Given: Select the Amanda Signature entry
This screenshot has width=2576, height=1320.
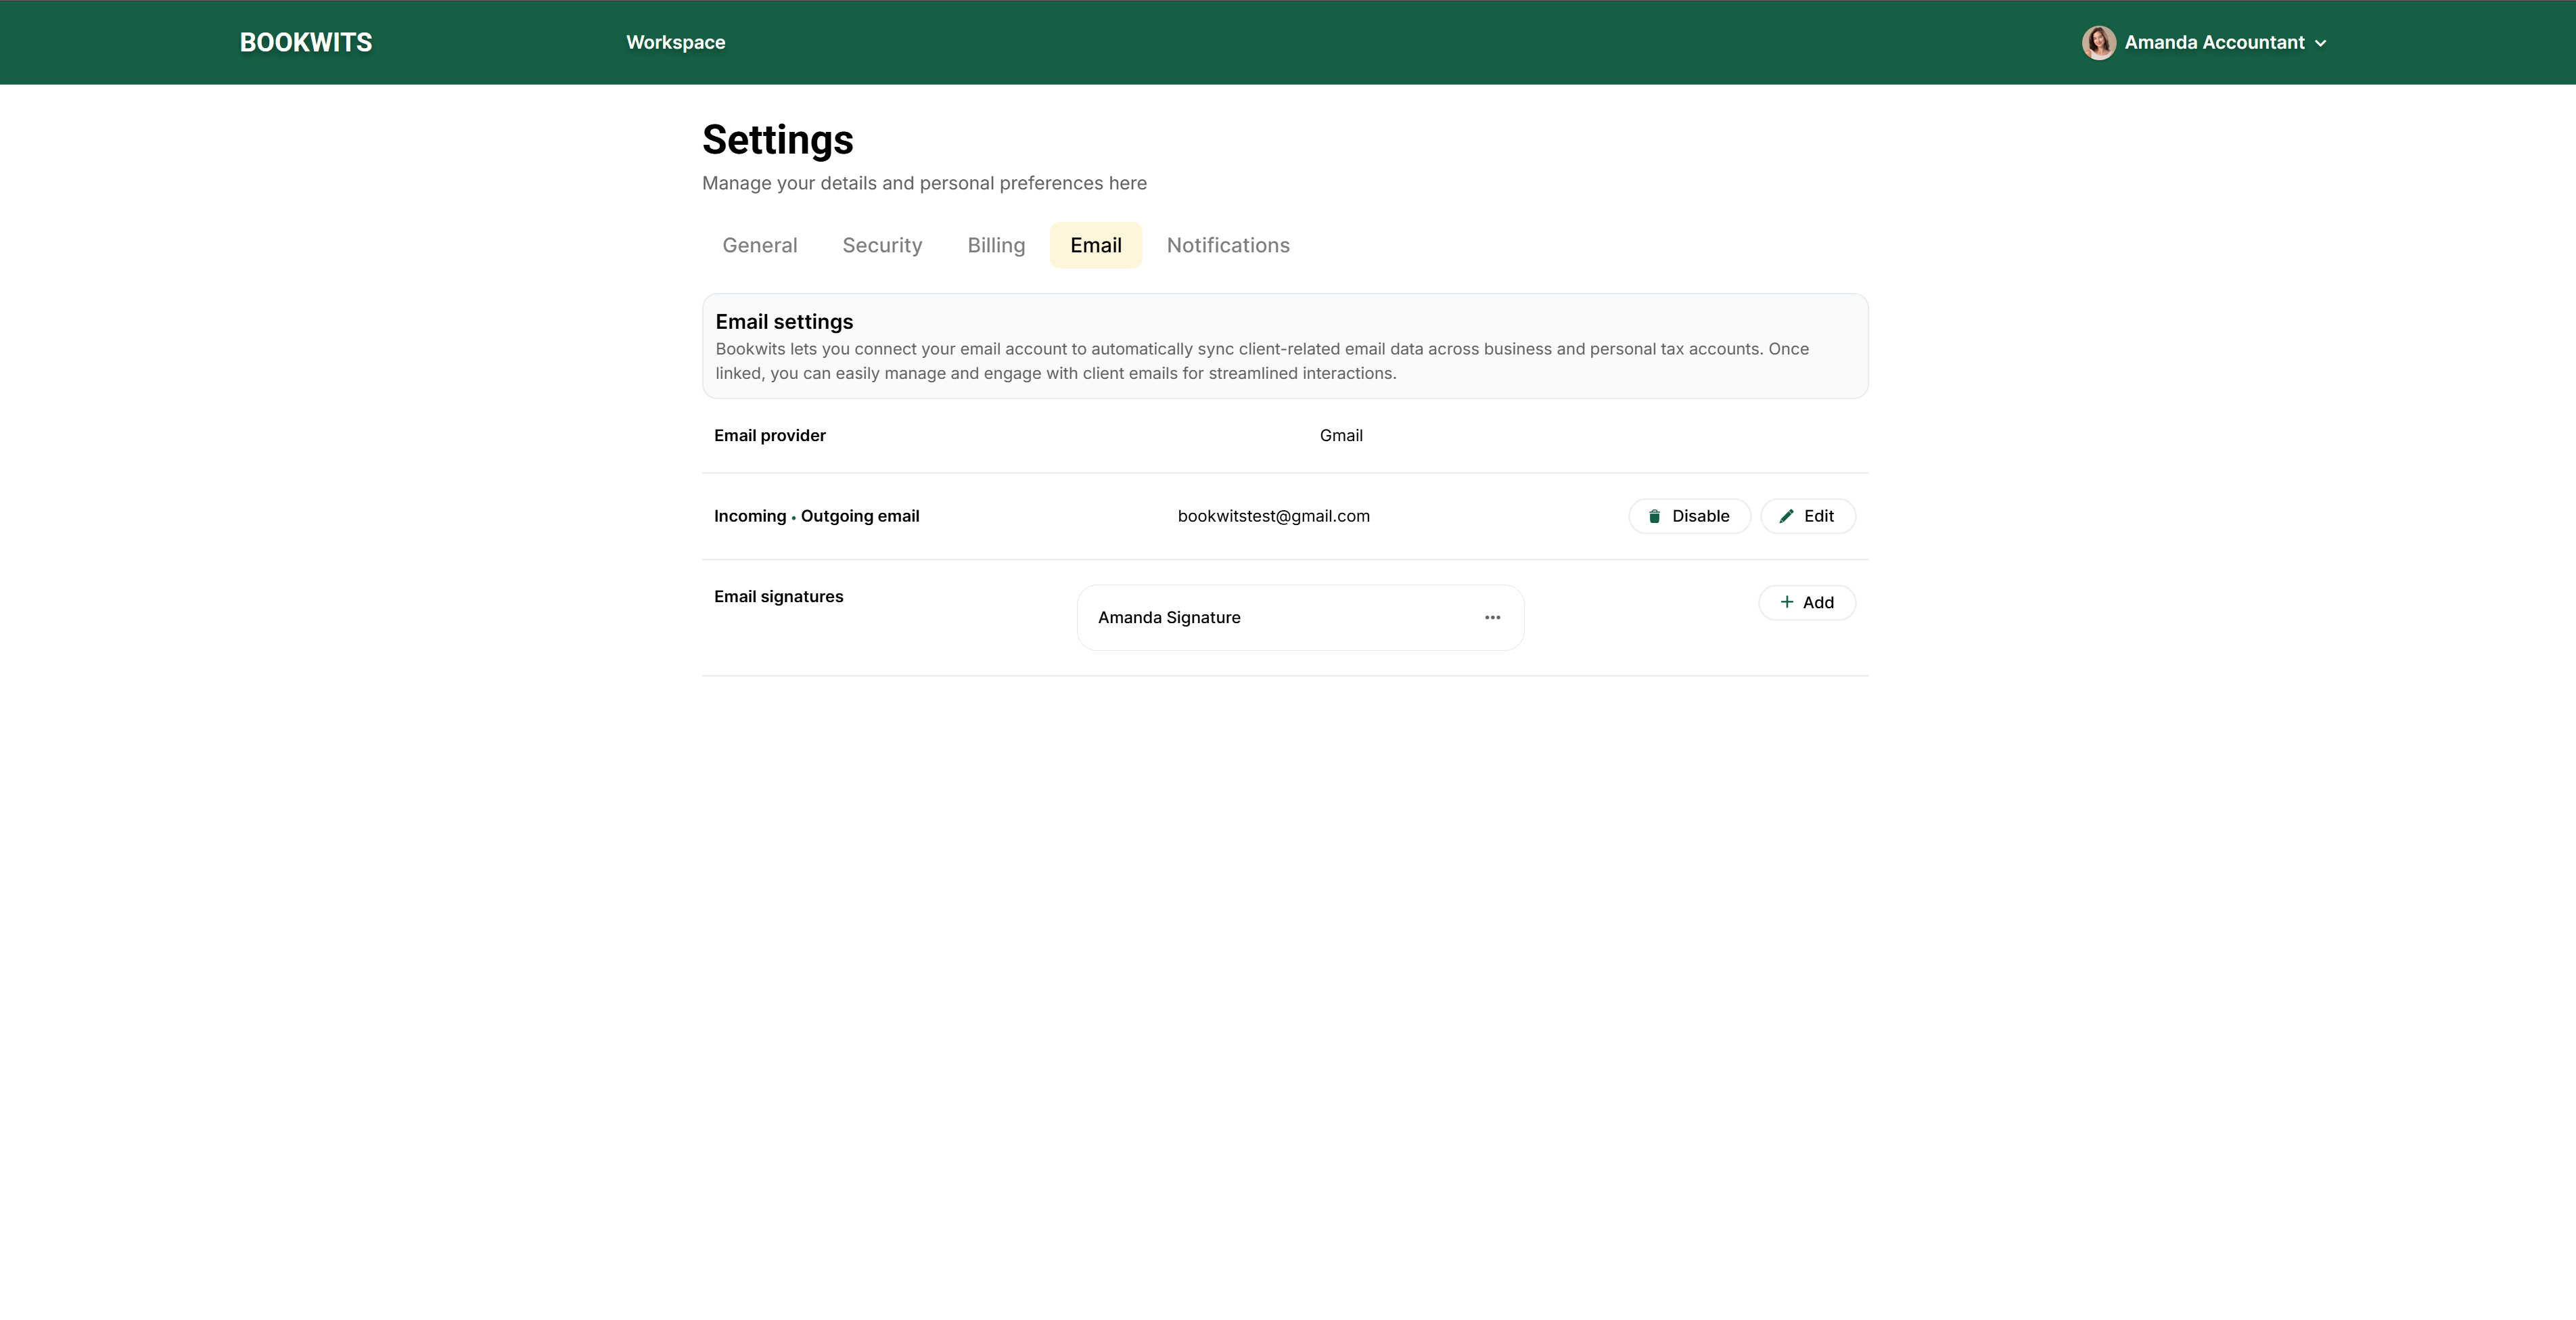Looking at the screenshot, I should click(1169, 618).
